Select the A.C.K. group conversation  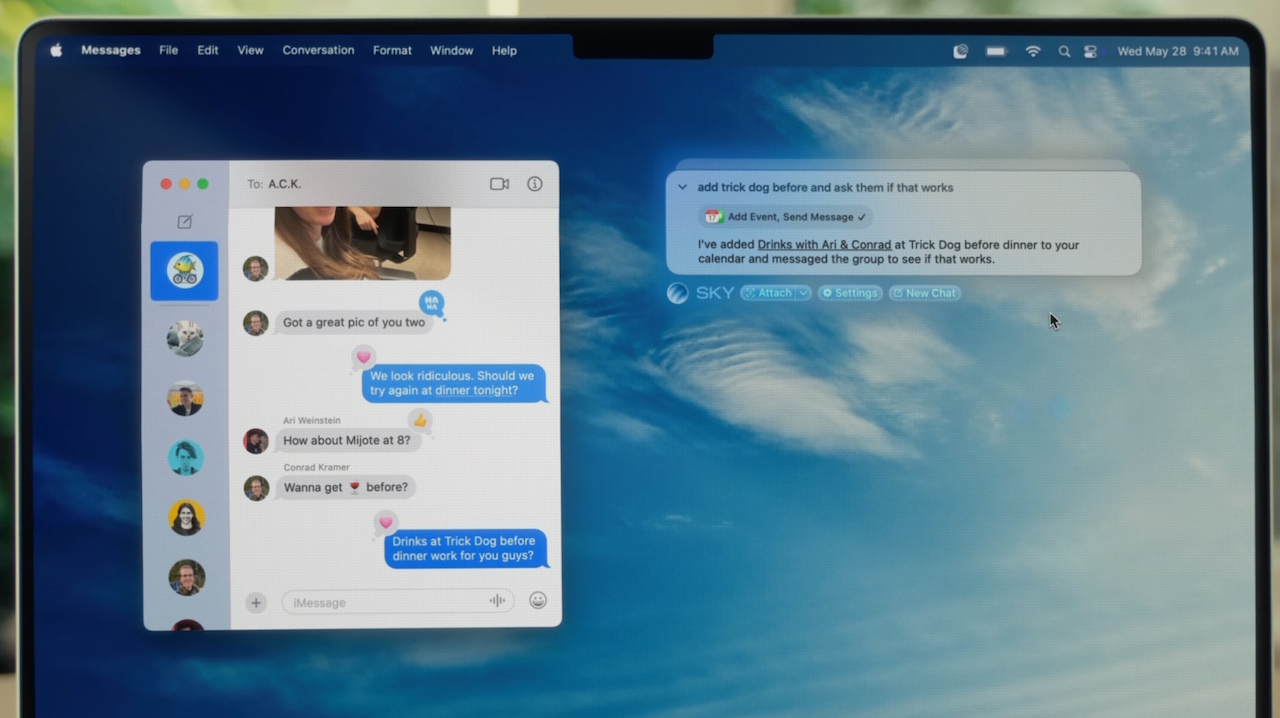[x=184, y=271]
